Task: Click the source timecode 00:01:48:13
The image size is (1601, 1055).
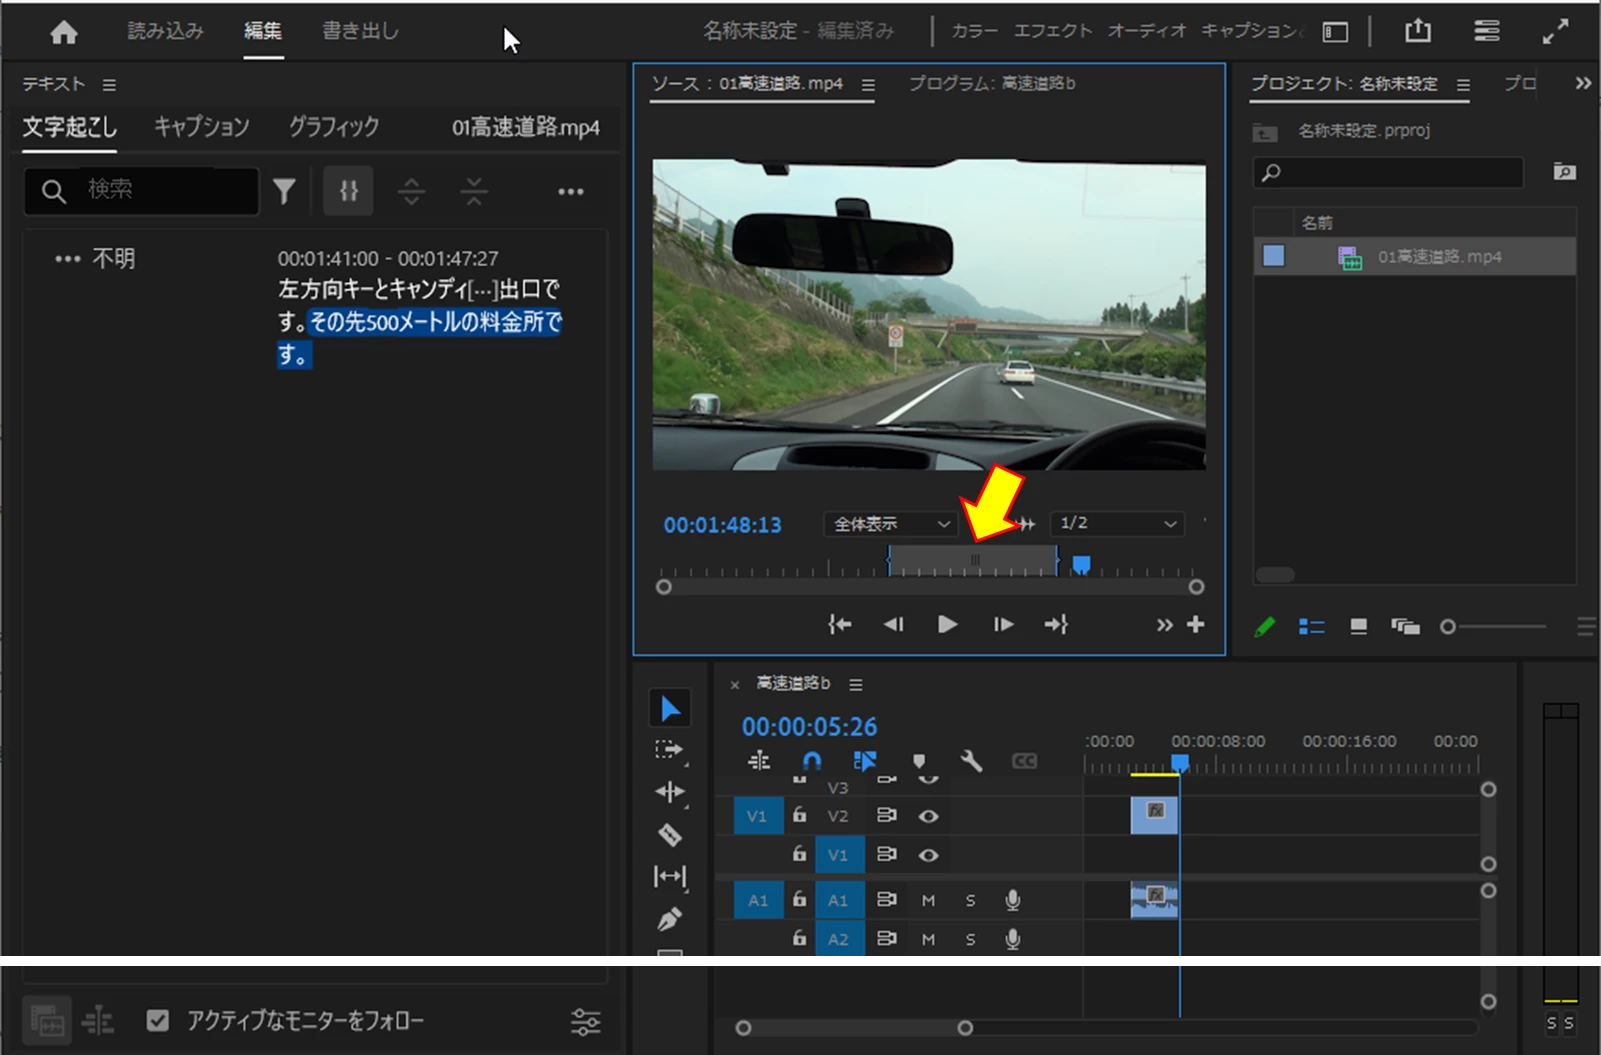Action: [x=723, y=525]
